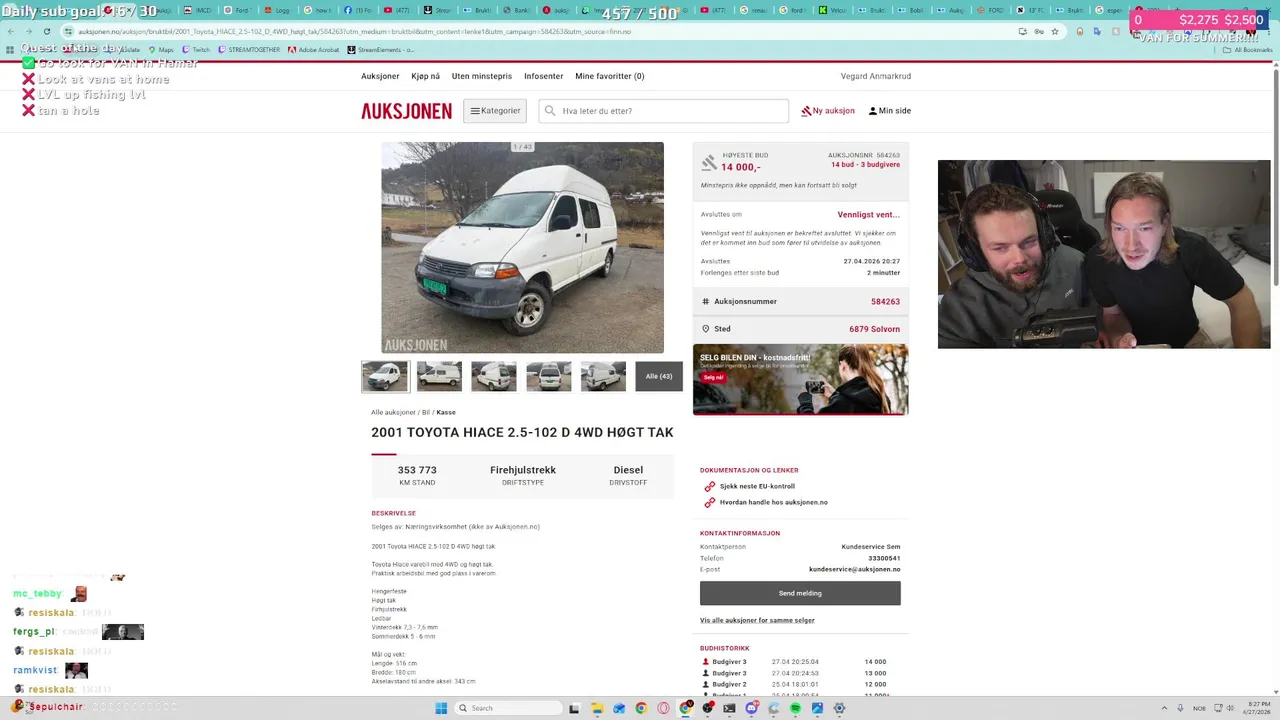Open Spotify from the taskbar
The image size is (1280, 720).
click(x=795, y=708)
